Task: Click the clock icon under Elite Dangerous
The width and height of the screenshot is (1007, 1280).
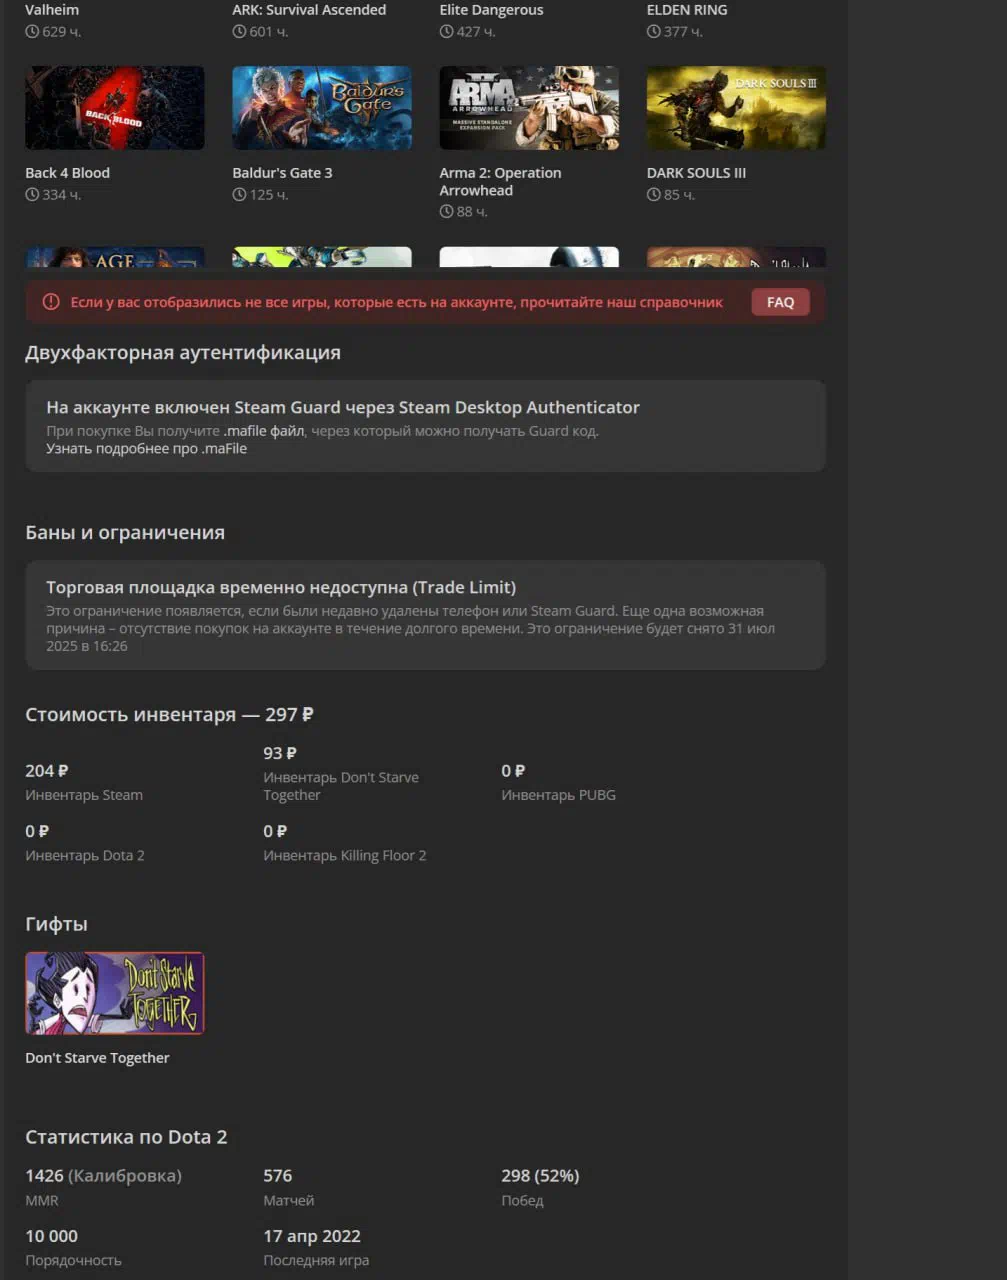Action: [446, 32]
